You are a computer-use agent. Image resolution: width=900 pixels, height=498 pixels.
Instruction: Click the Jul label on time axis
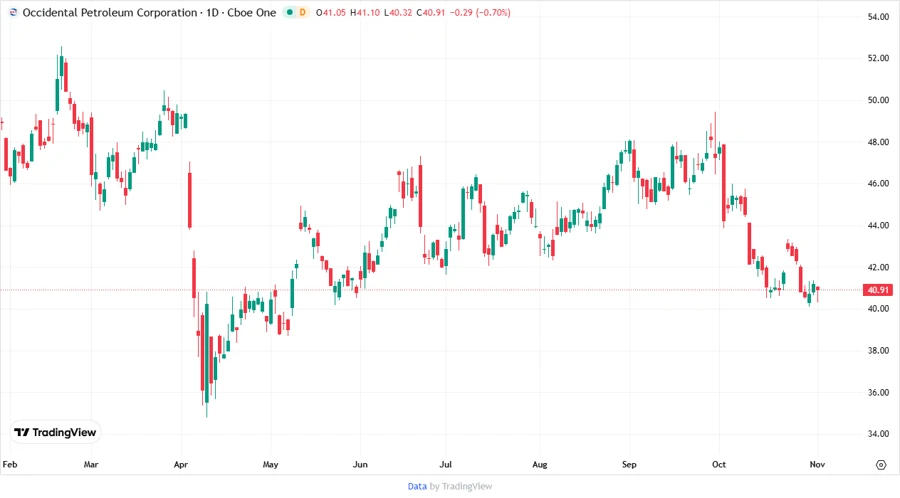(445, 464)
